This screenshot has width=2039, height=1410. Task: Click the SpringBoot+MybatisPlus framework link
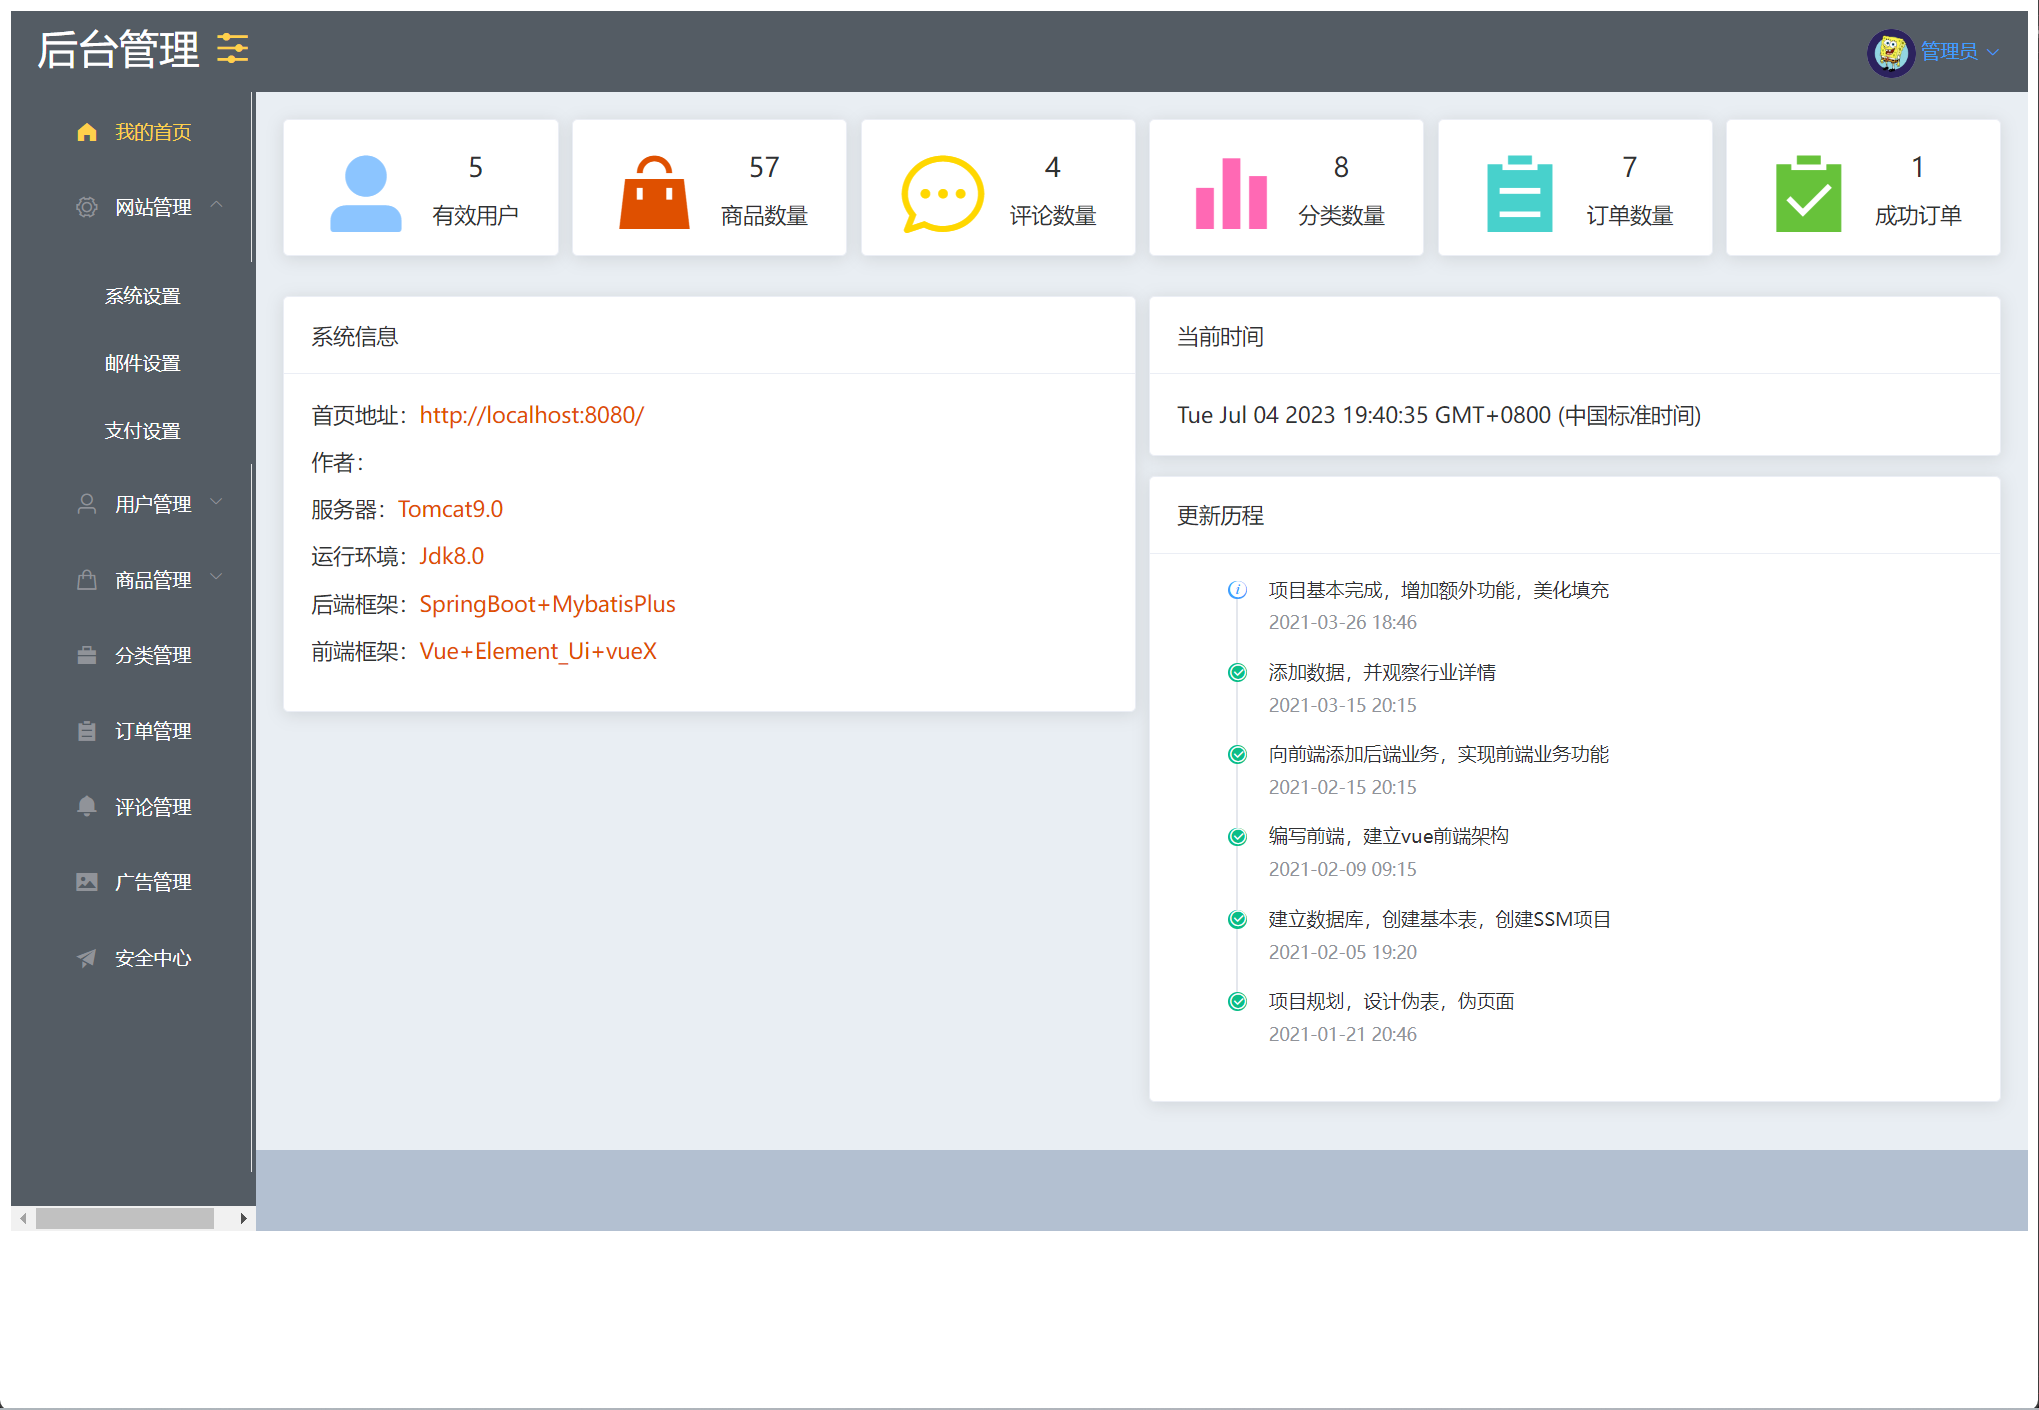(547, 604)
